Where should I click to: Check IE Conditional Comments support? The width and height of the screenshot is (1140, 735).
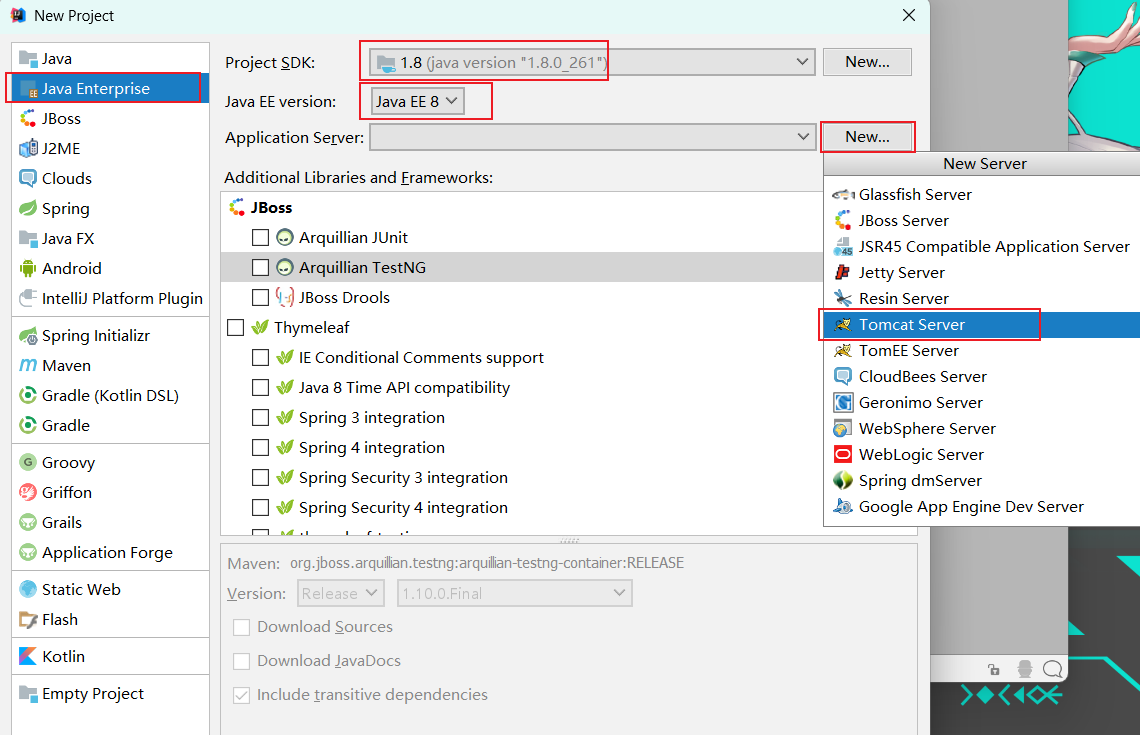260,358
